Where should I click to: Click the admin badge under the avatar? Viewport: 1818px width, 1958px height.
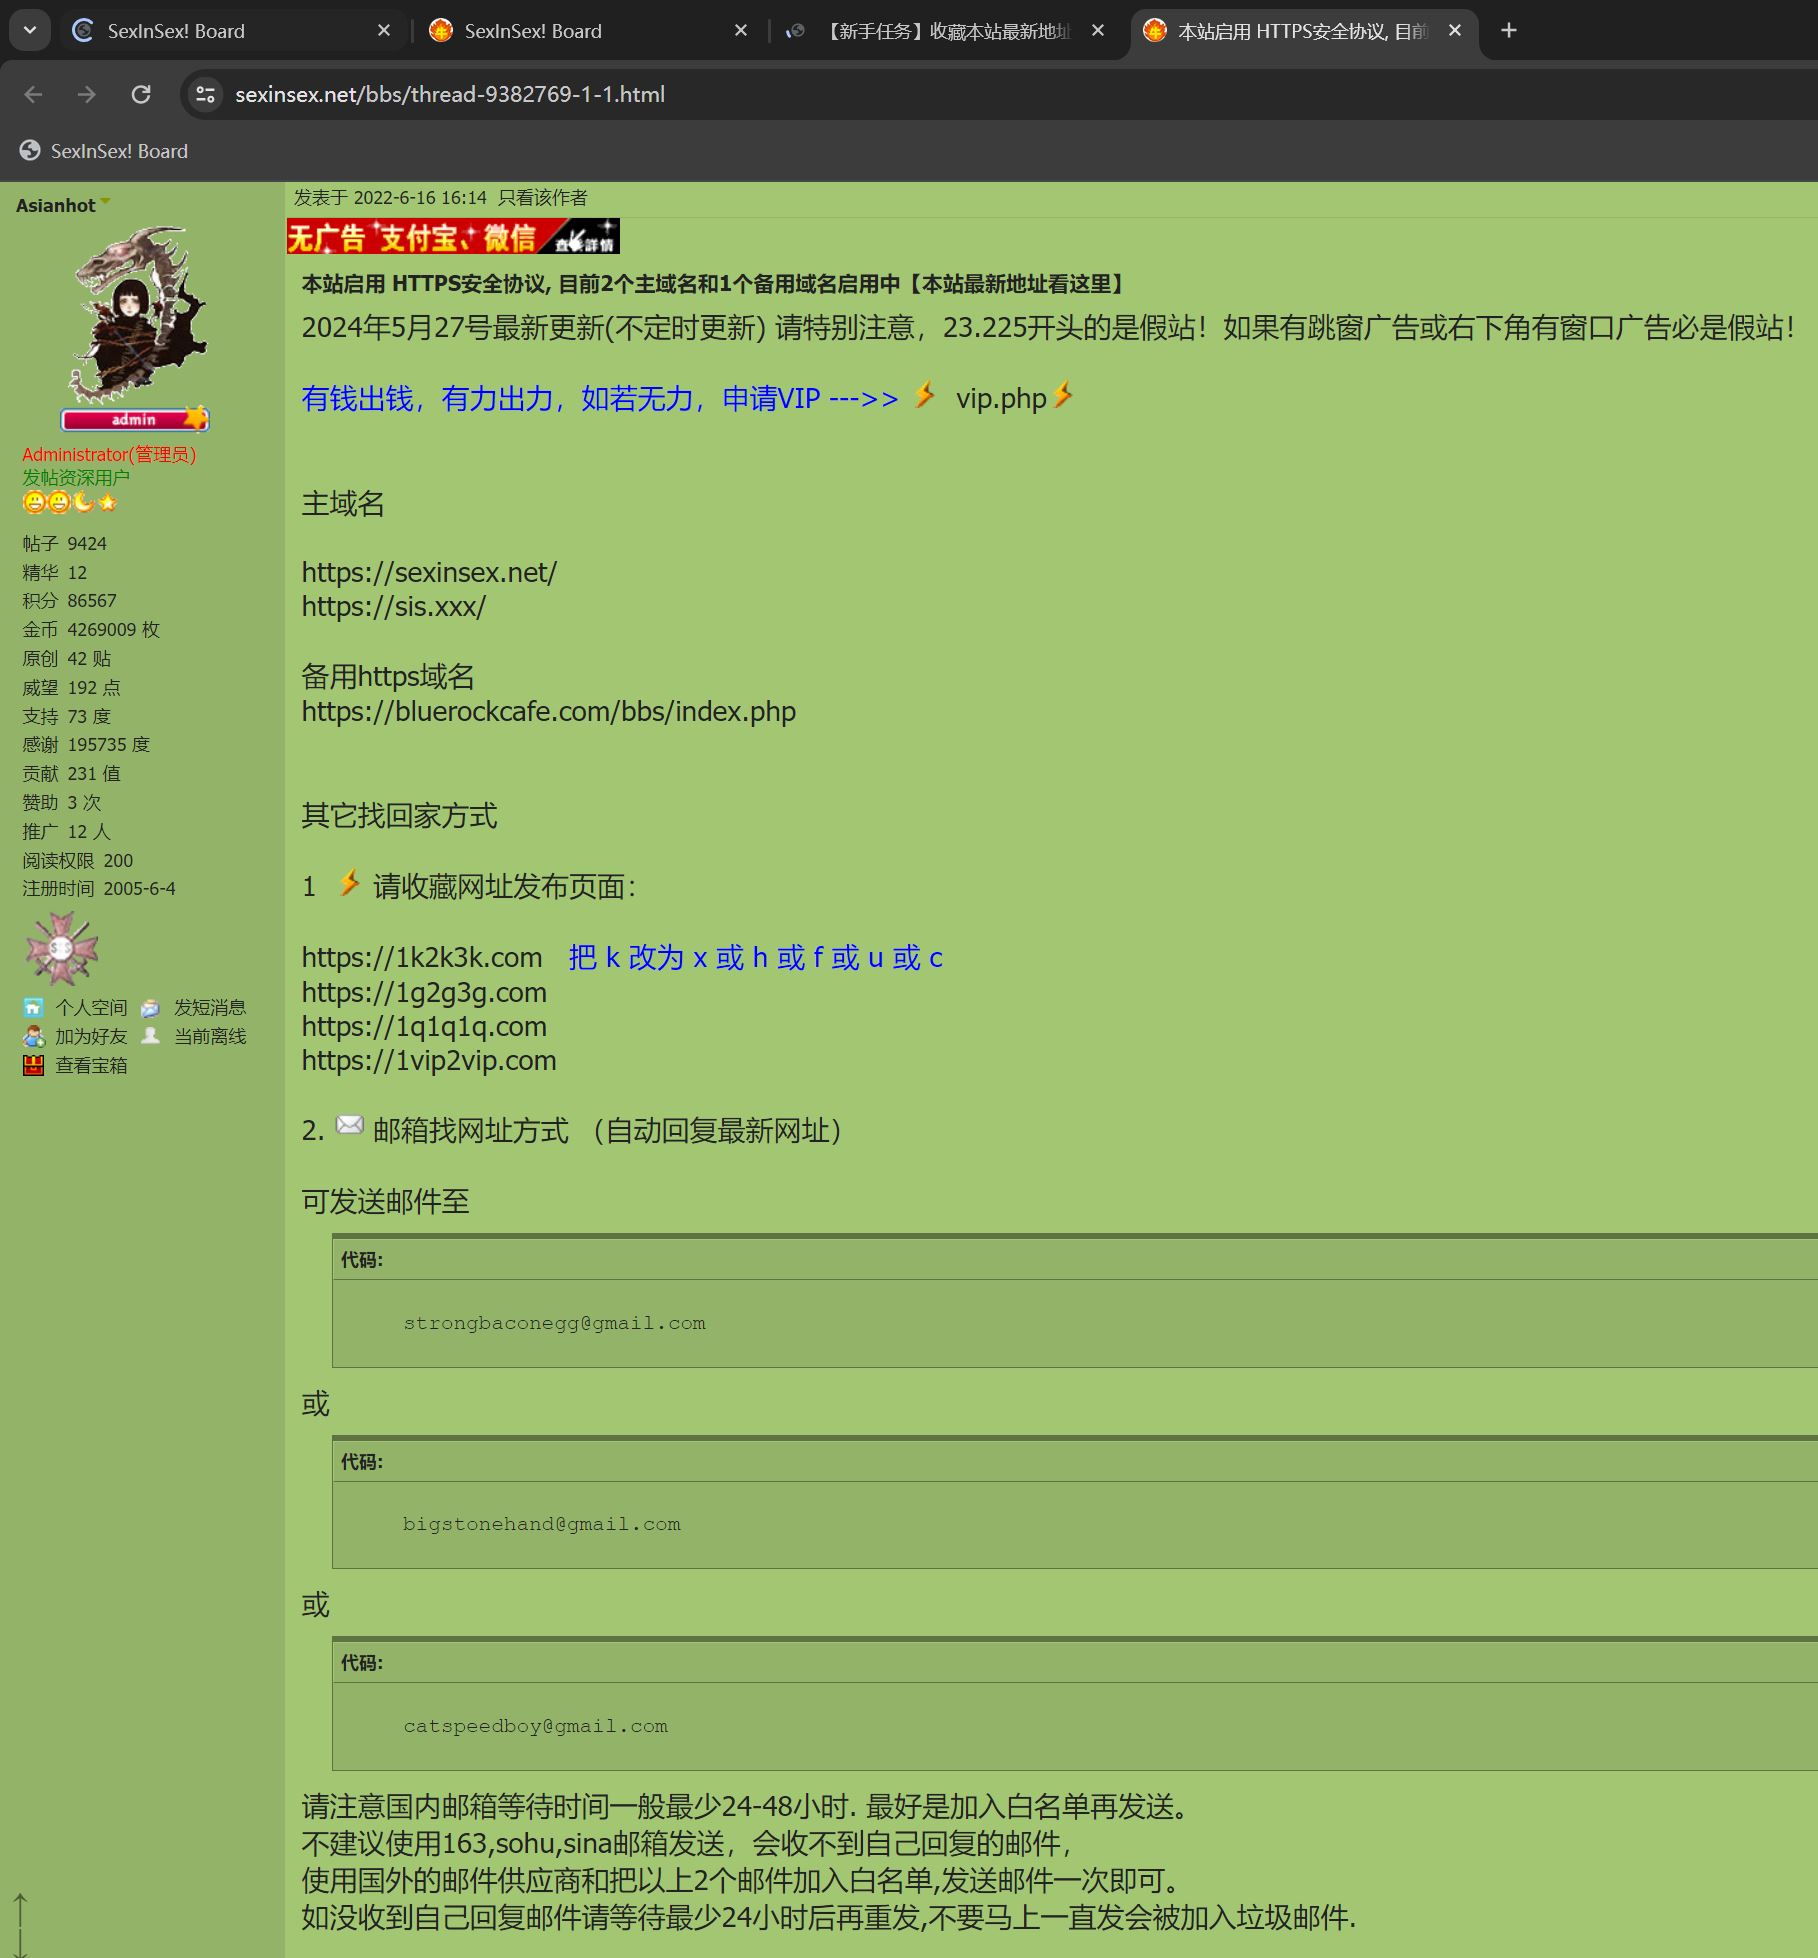coord(135,419)
